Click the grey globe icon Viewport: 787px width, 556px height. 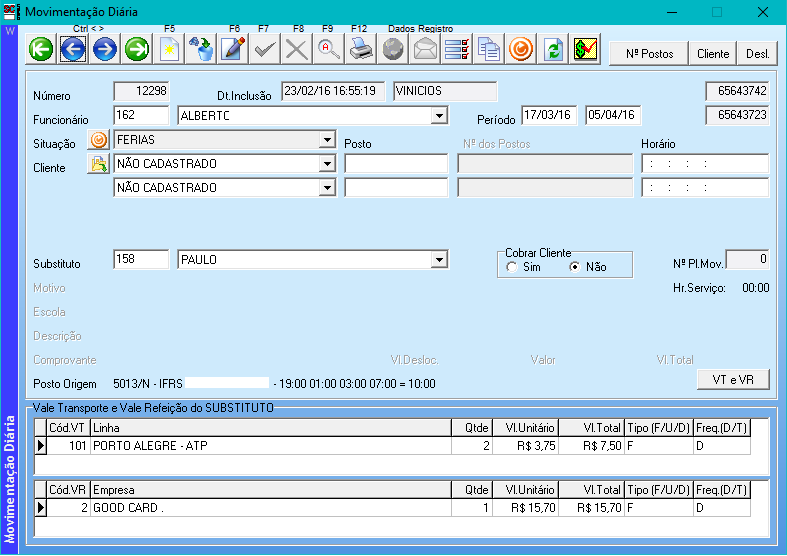(393, 49)
